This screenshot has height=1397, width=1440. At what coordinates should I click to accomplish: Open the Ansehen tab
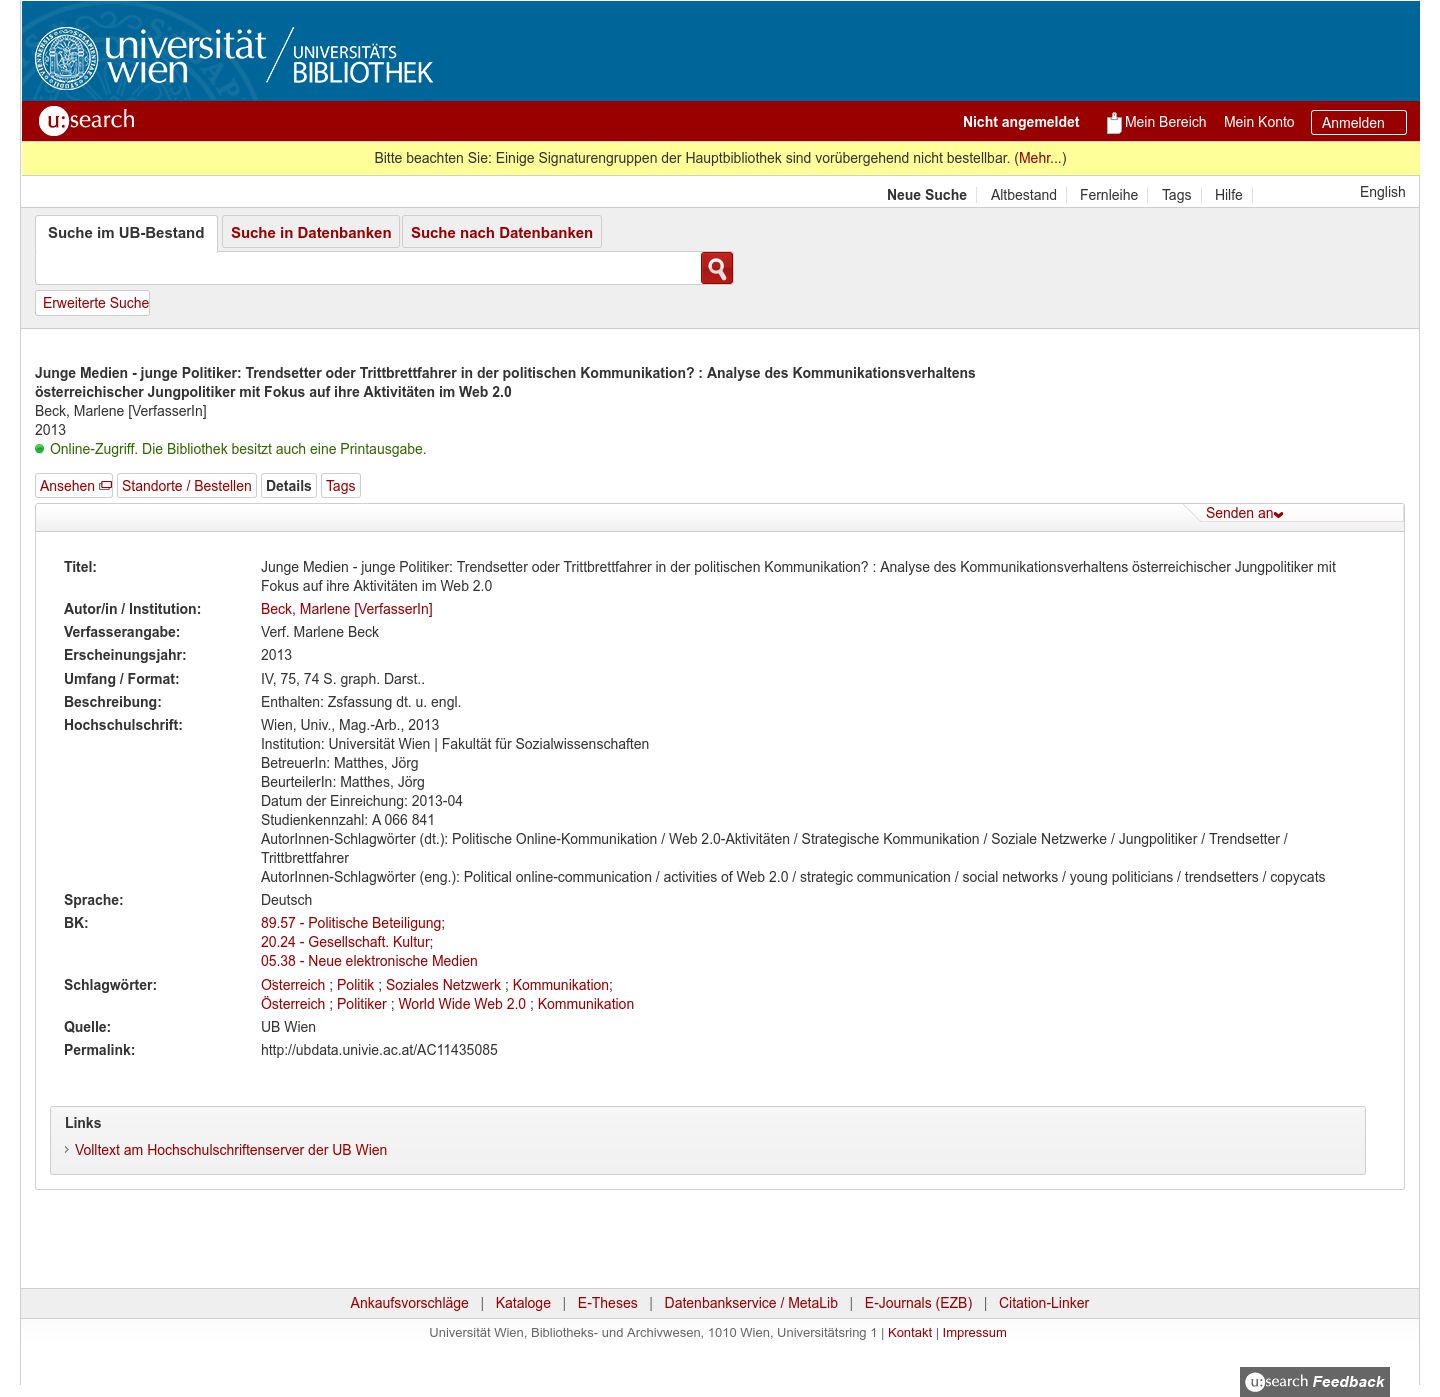[x=75, y=486]
